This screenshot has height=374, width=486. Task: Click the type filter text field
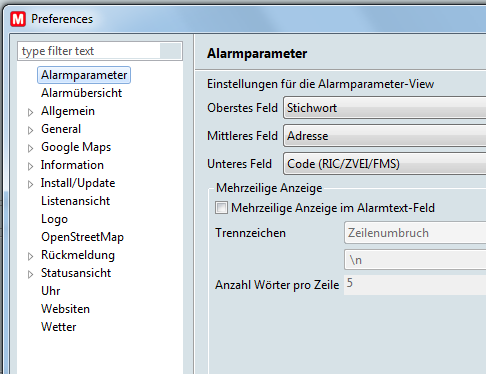[x=89, y=51]
